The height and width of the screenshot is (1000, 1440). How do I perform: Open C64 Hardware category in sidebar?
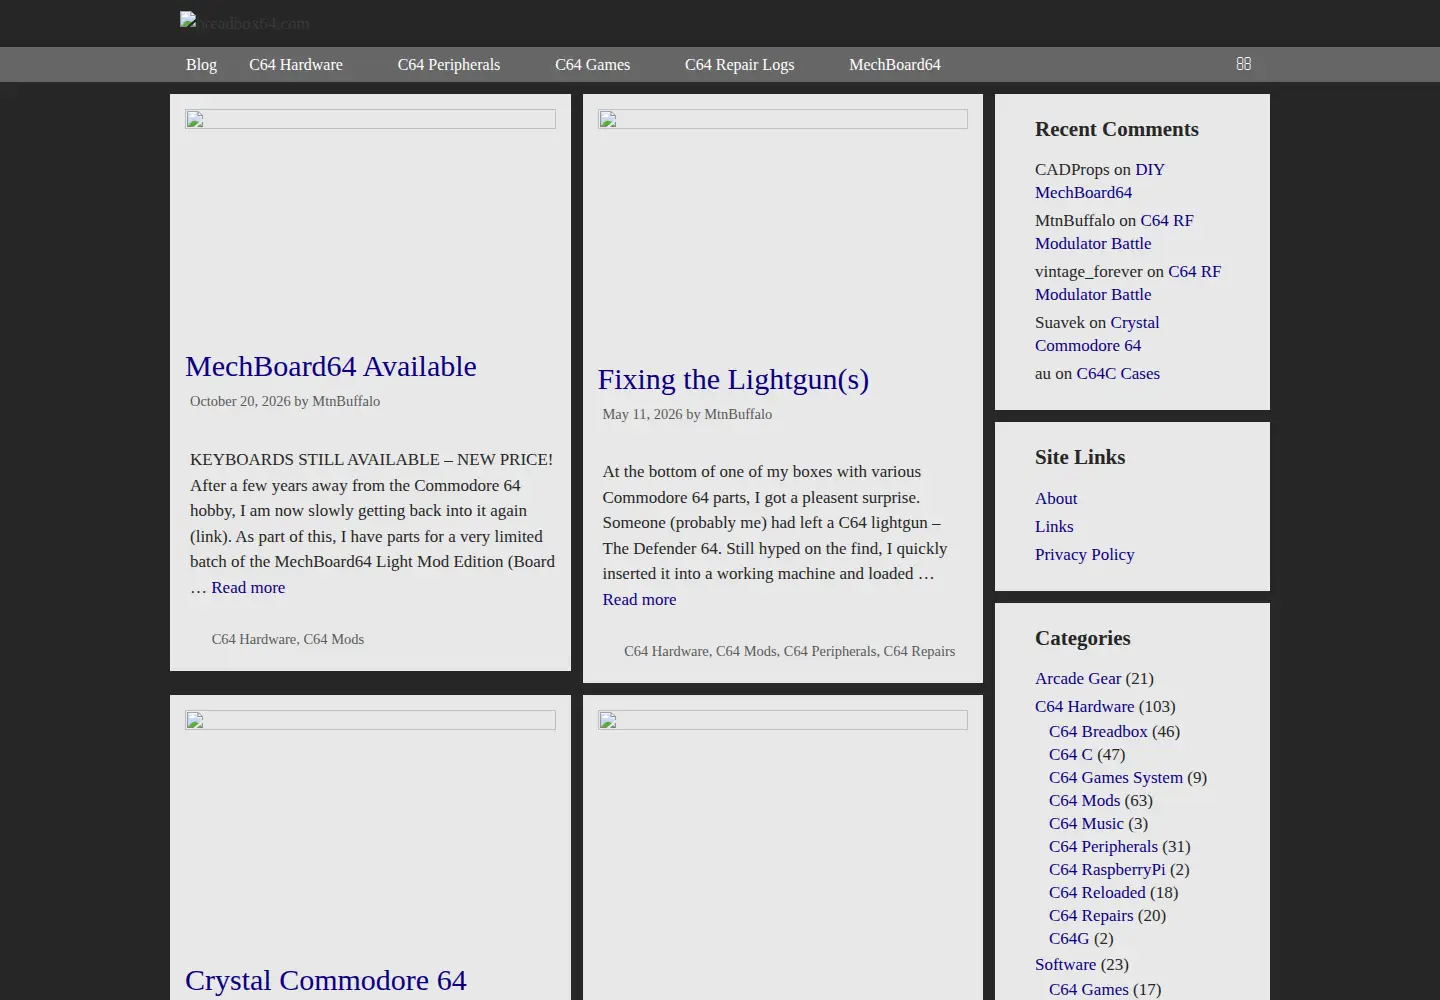(1084, 706)
